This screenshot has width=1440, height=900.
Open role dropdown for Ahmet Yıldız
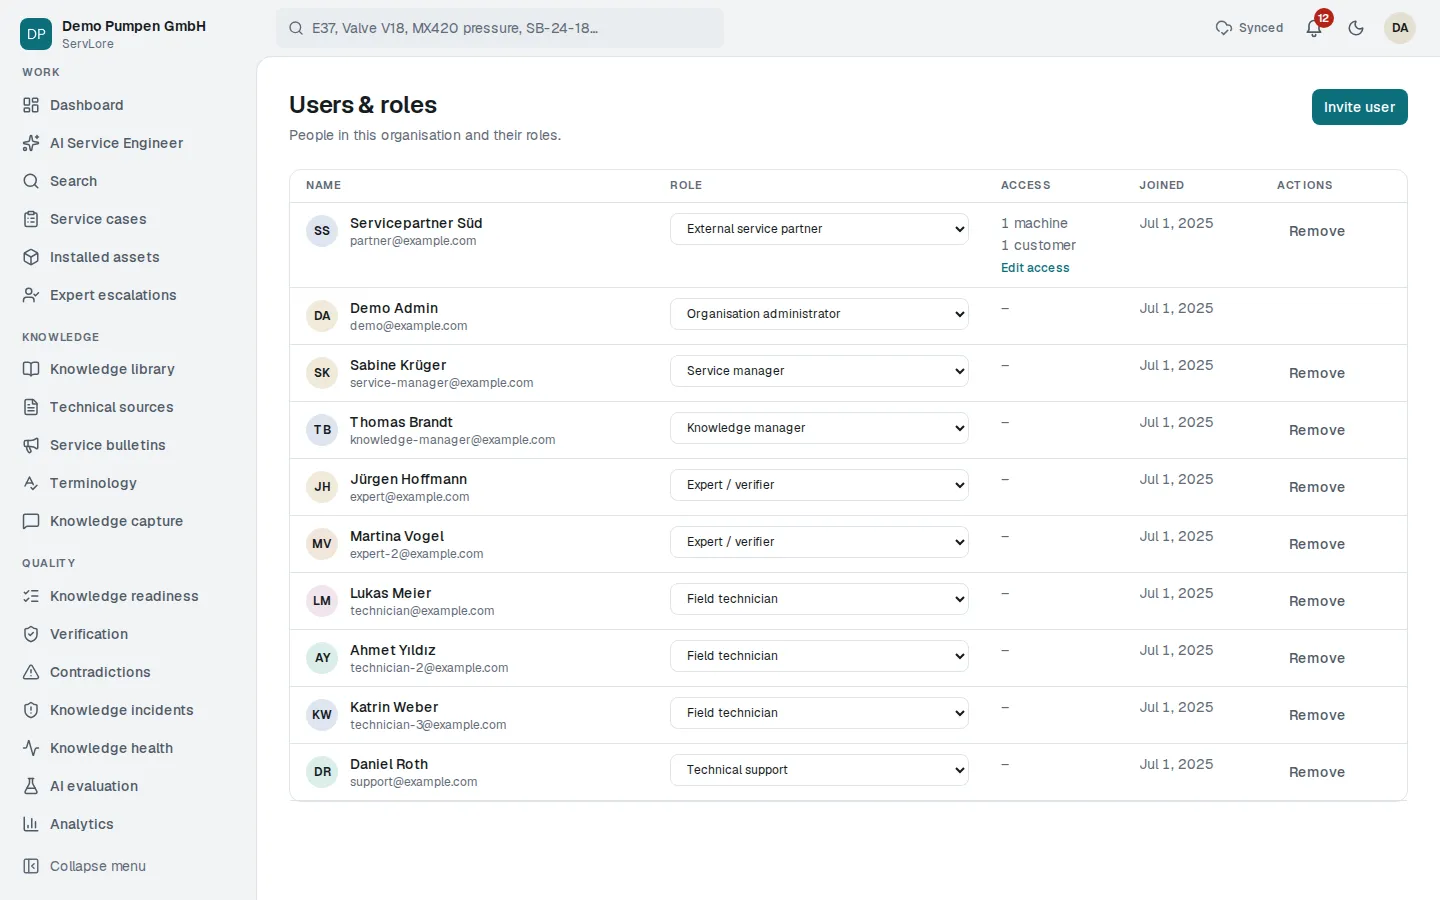[819, 656]
